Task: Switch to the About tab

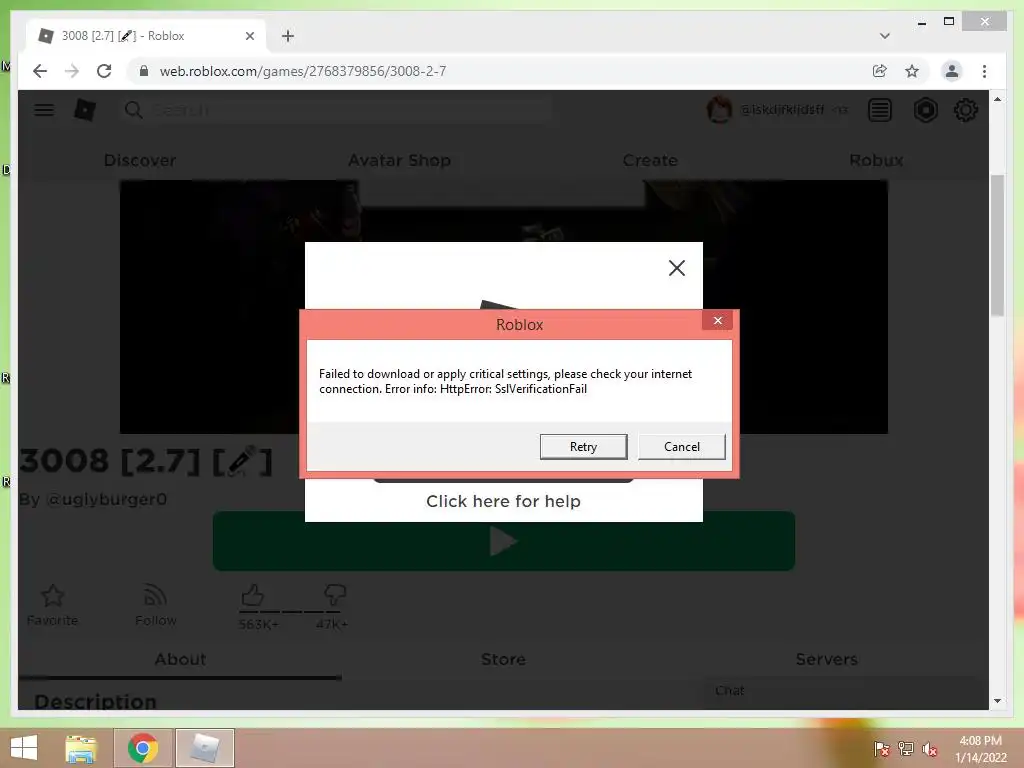Action: [180, 659]
